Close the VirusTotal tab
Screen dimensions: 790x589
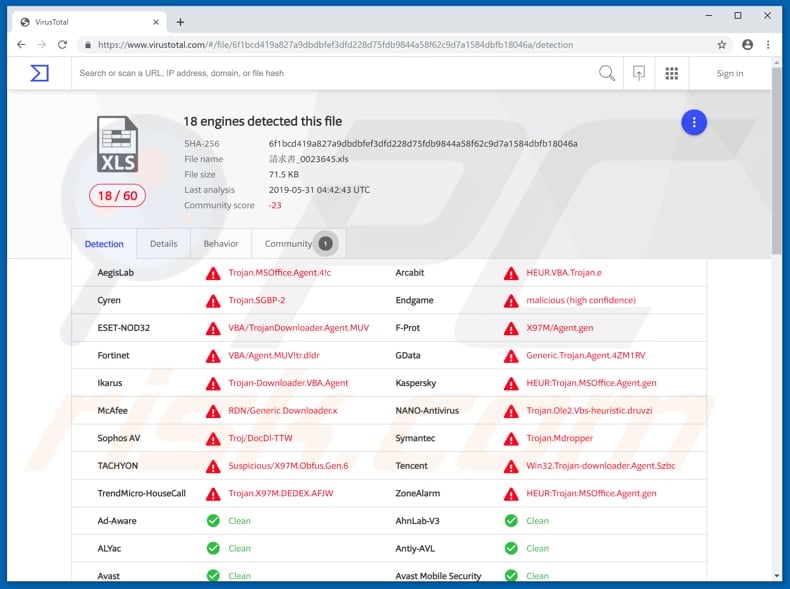156,22
